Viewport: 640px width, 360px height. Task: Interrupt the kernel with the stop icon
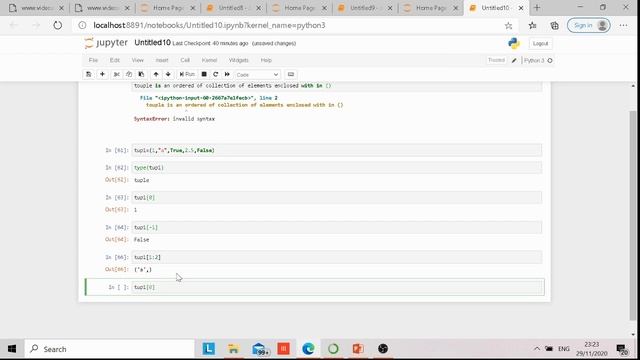pos(204,74)
